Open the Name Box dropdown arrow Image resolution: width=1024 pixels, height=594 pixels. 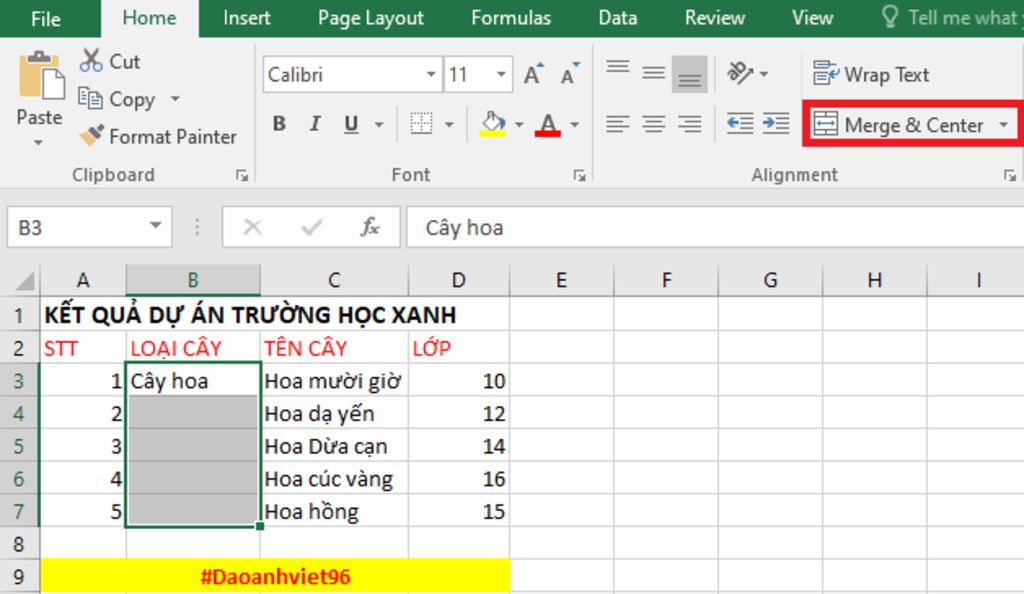(x=155, y=226)
